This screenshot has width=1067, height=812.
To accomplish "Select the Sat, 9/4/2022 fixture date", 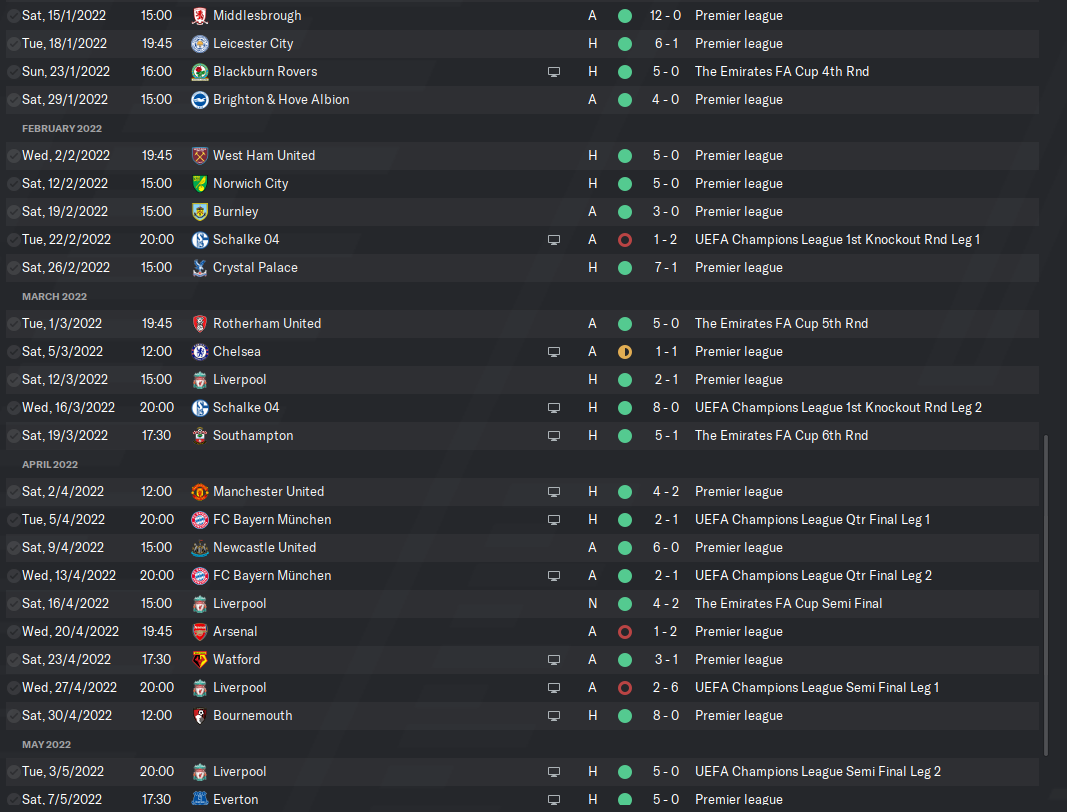I will pos(62,548).
